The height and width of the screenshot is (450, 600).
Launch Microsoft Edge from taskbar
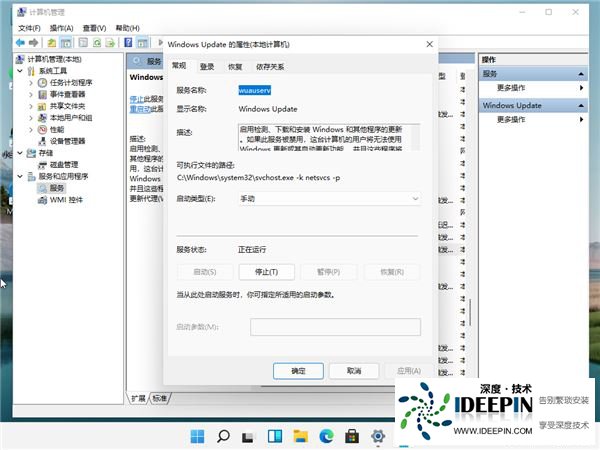pos(326,436)
